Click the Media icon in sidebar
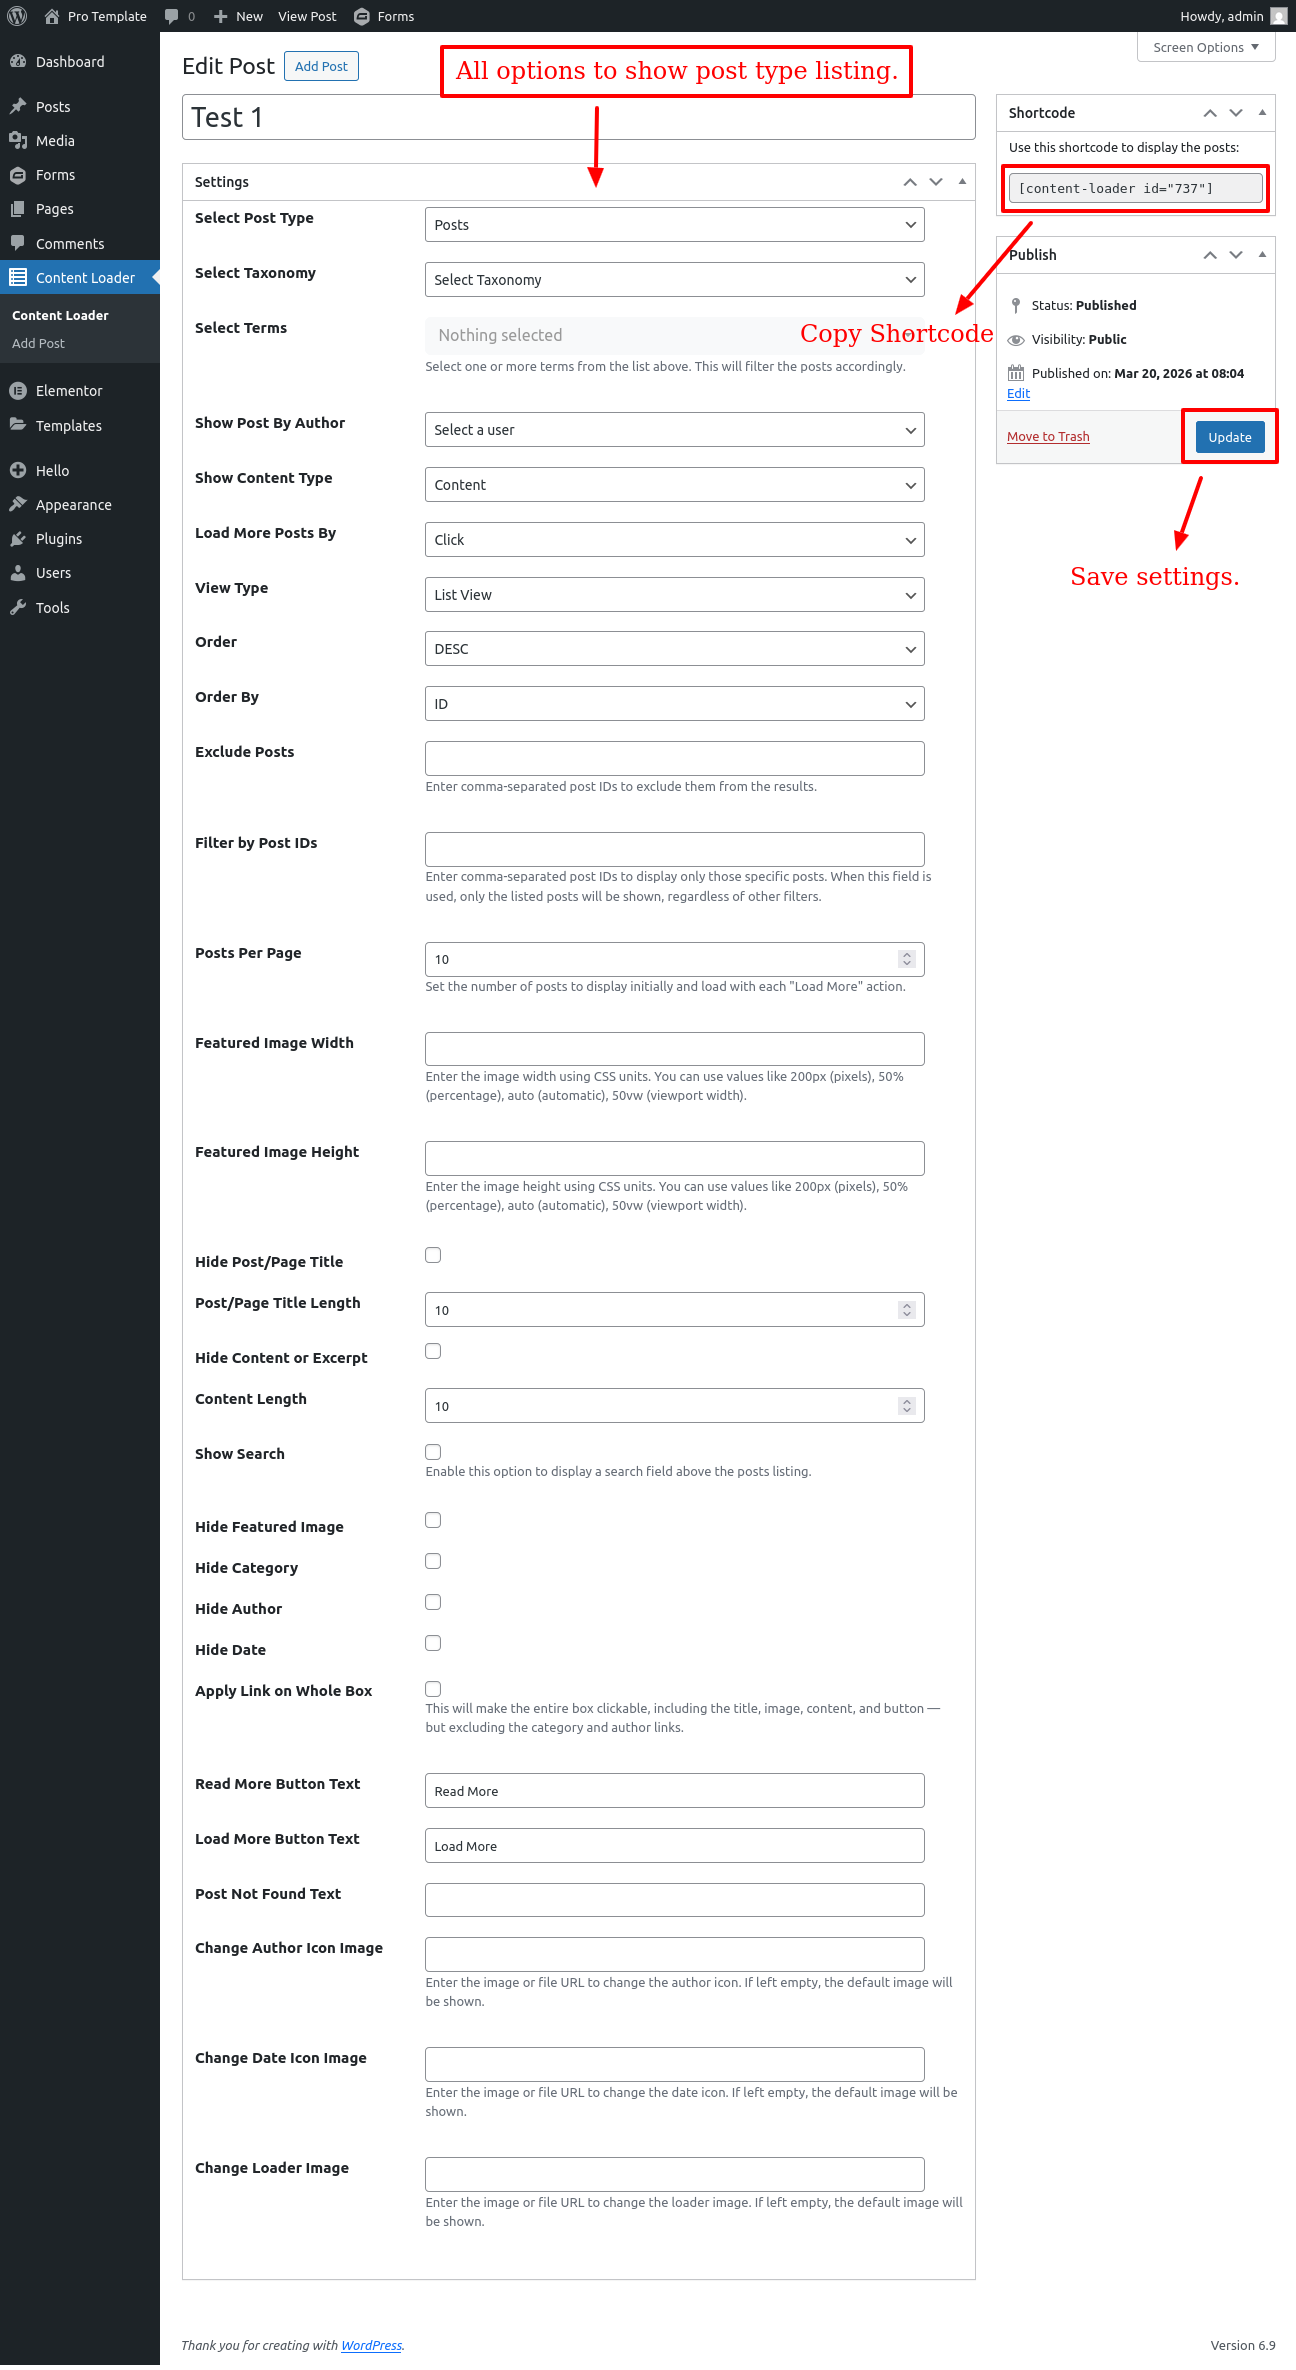 point(18,140)
